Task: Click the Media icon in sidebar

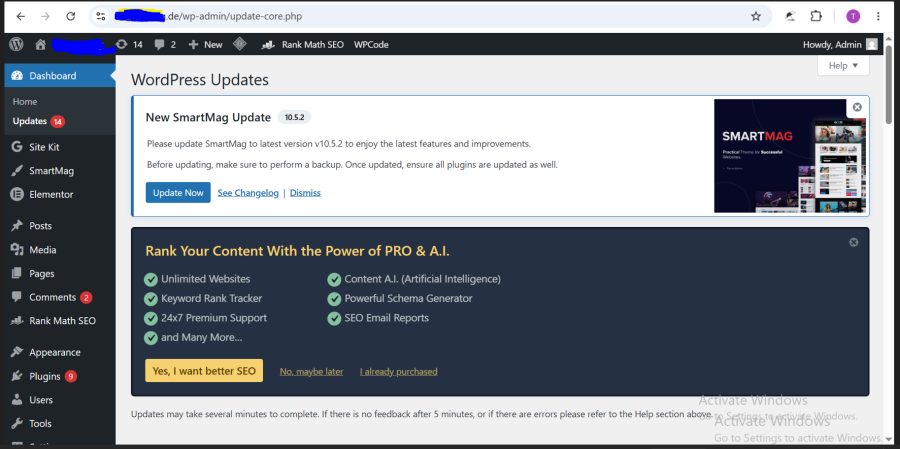Action: (17, 250)
